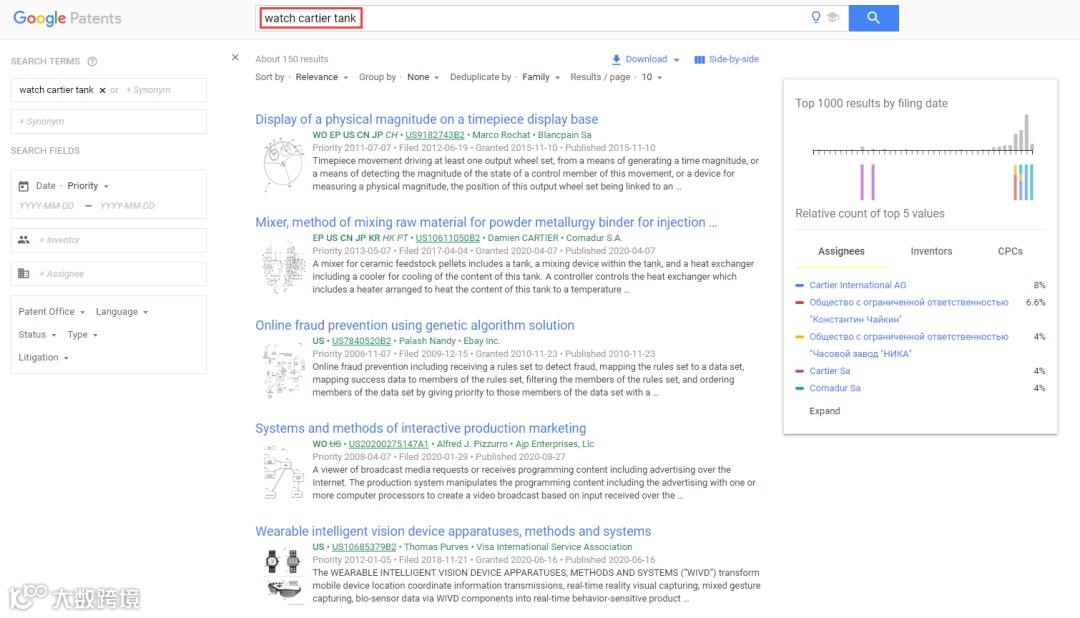This screenshot has height=618, width=1080.
Task: Select 'Константин Чайкин' assignee entry
Action: click(x=908, y=311)
